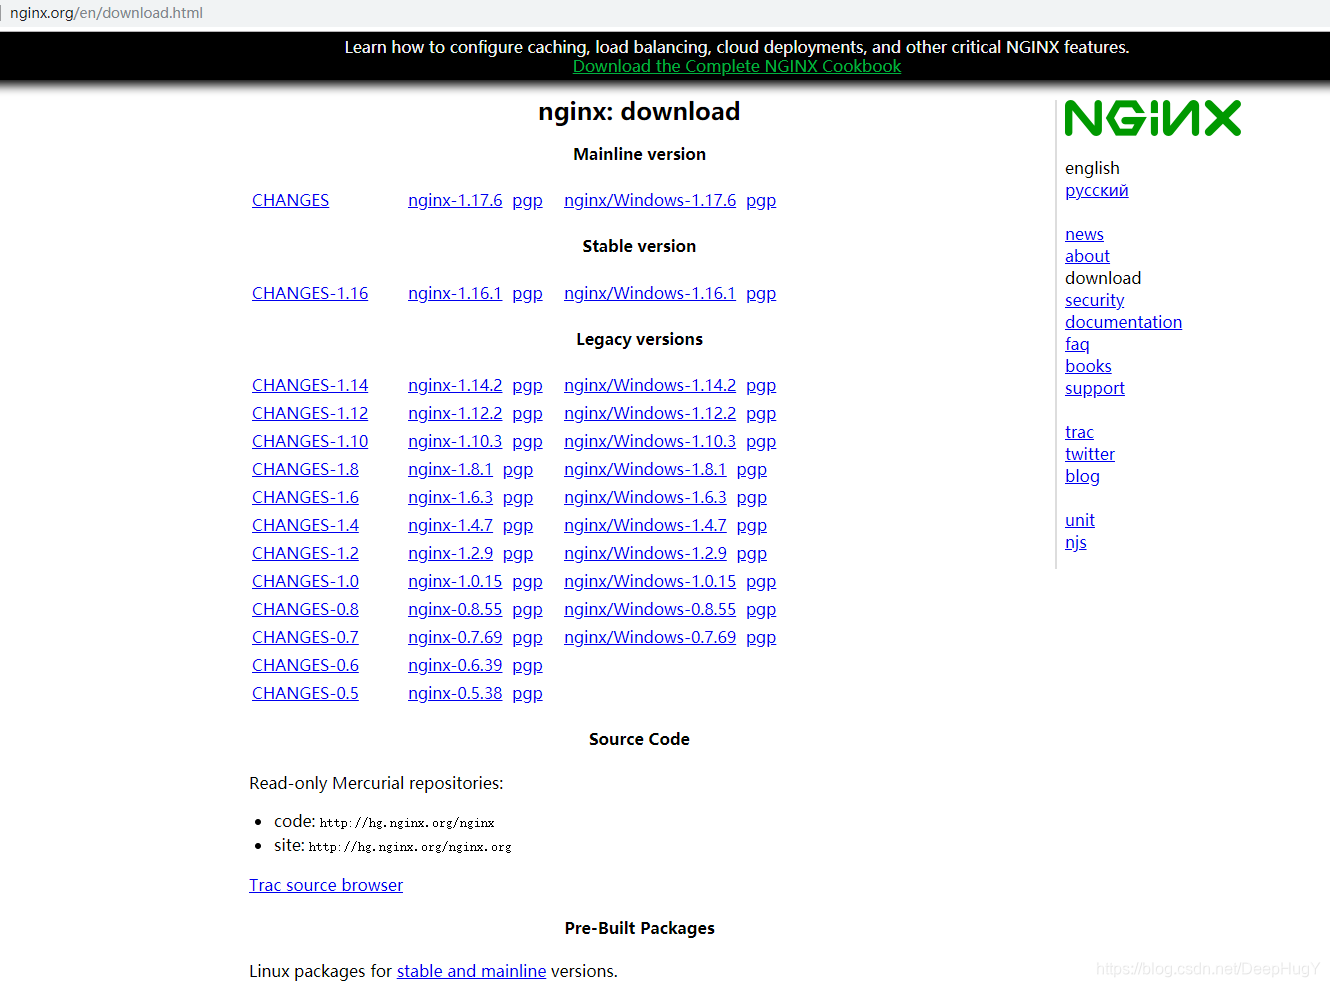
Task: Download nginx/Windows-1.17.6
Action: (650, 200)
